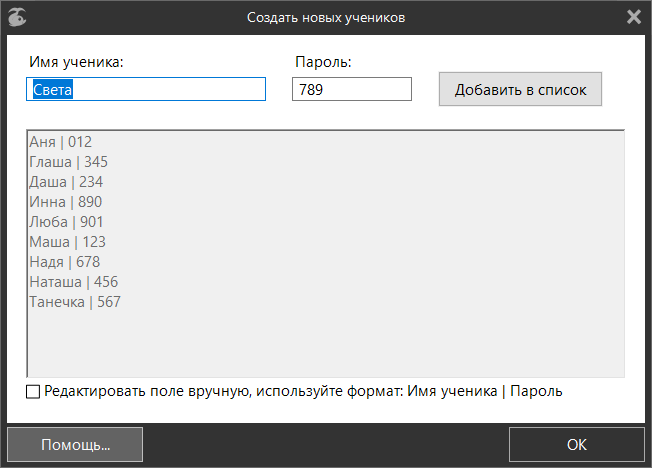Click the Добавить в список button
The width and height of the screenshot is (652, 468).
coord(520,89)
